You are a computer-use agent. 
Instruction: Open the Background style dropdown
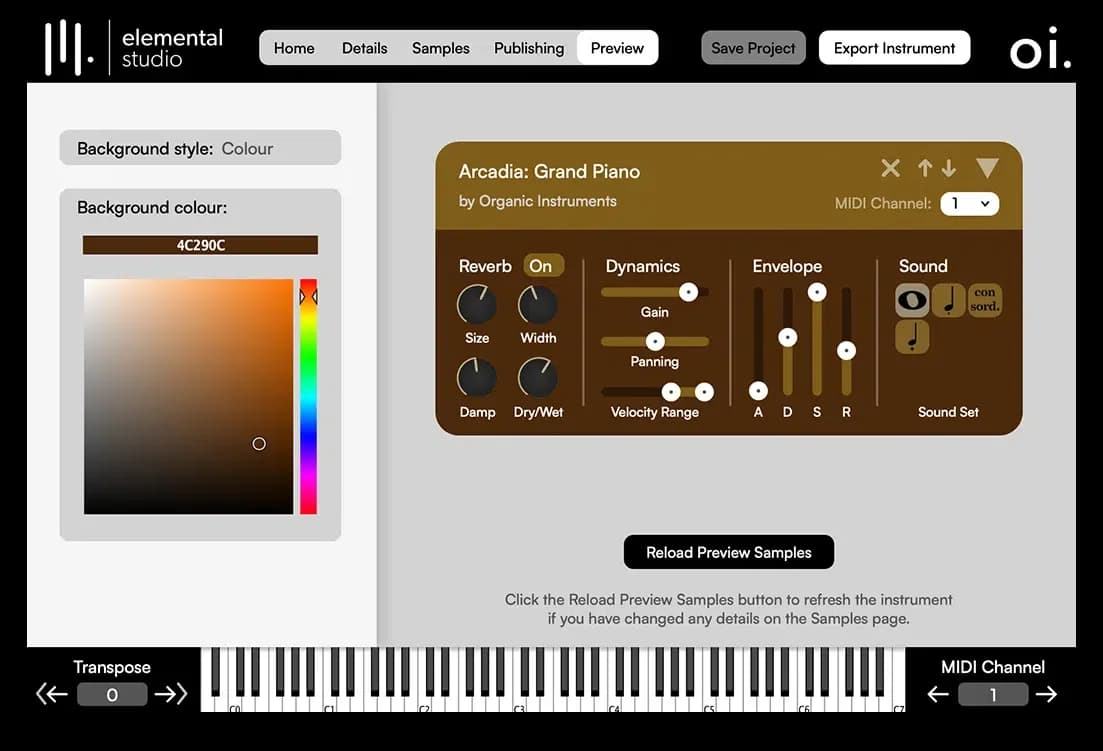[200, 148]
